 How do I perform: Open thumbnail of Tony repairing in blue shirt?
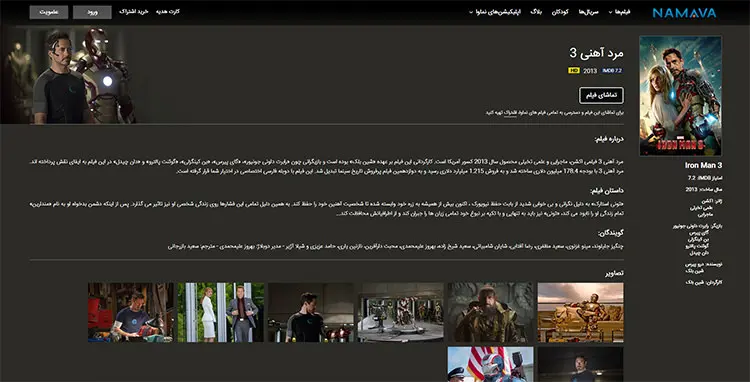click(131, 312)
